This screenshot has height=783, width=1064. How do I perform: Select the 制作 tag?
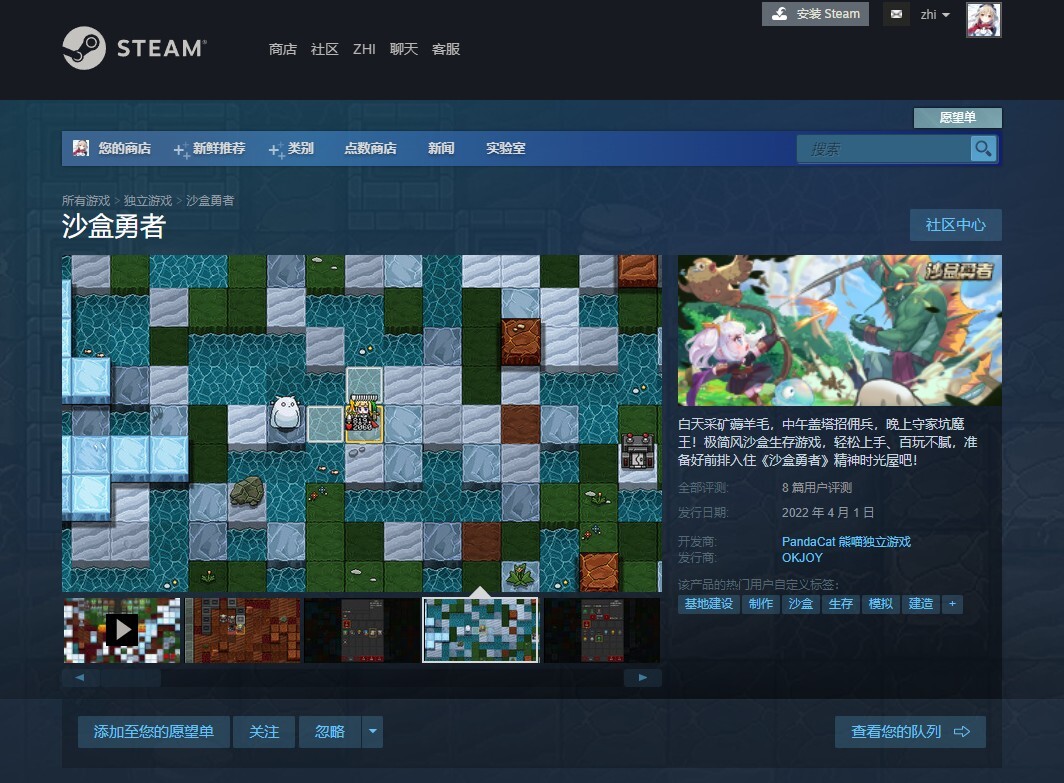pyautogui.click(x=761, y=604)
